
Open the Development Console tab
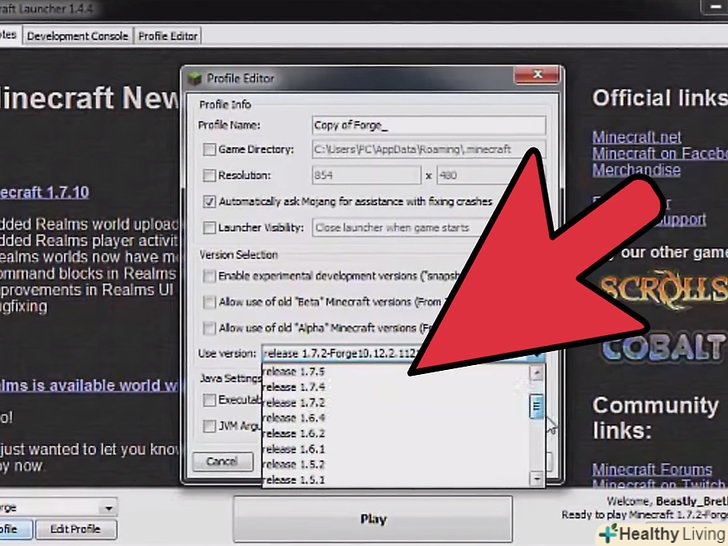click(x=77, y=36)
